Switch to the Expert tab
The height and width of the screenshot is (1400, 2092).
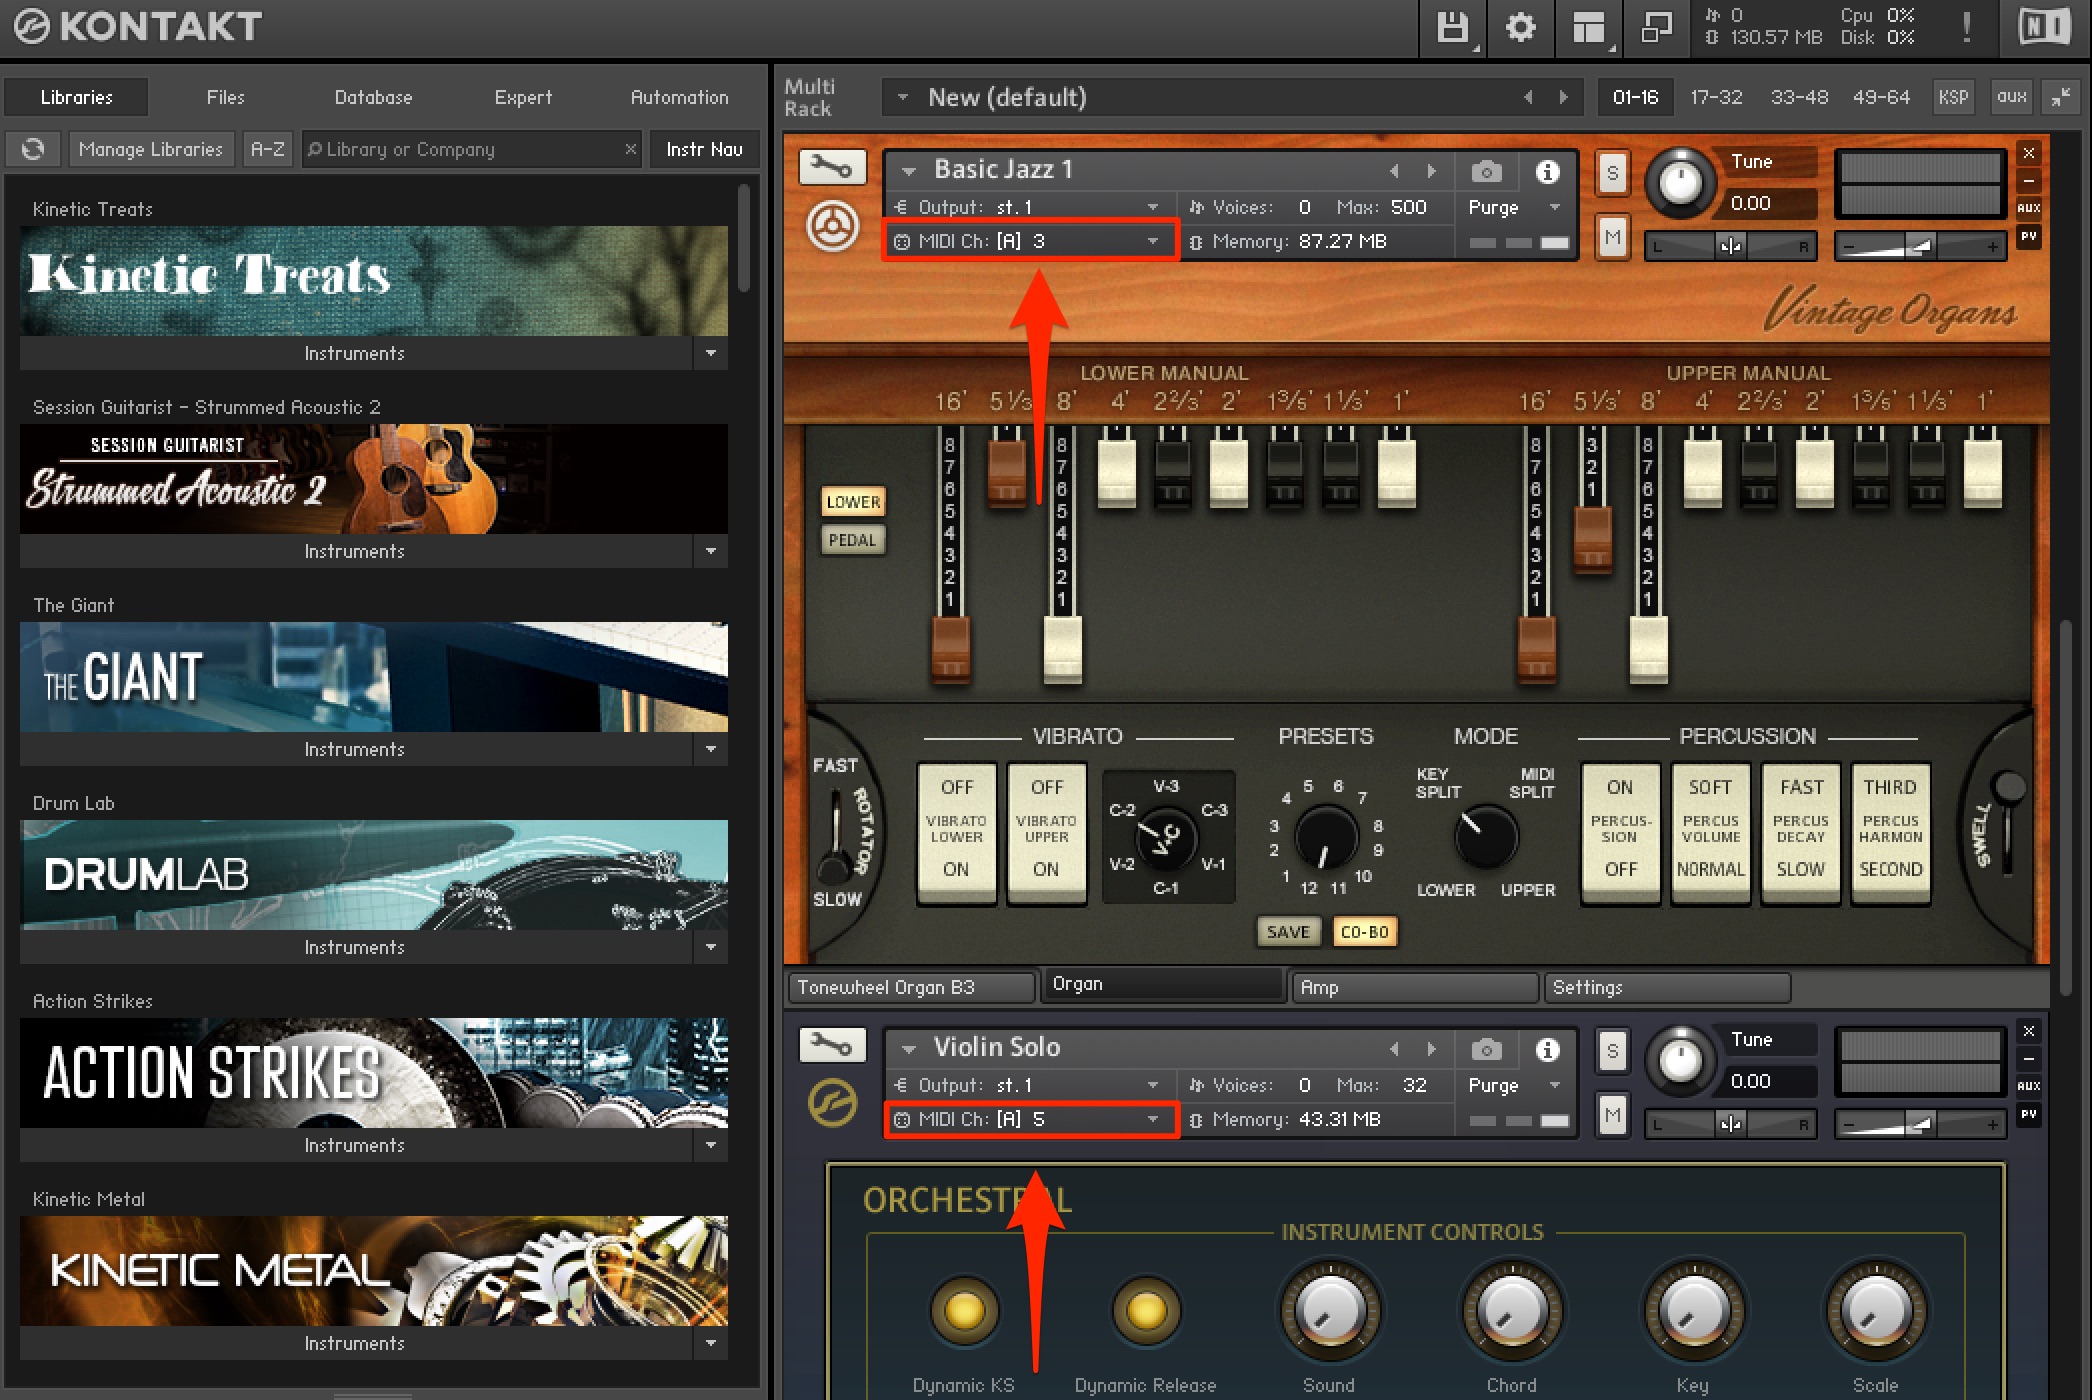tap(523, 97)
